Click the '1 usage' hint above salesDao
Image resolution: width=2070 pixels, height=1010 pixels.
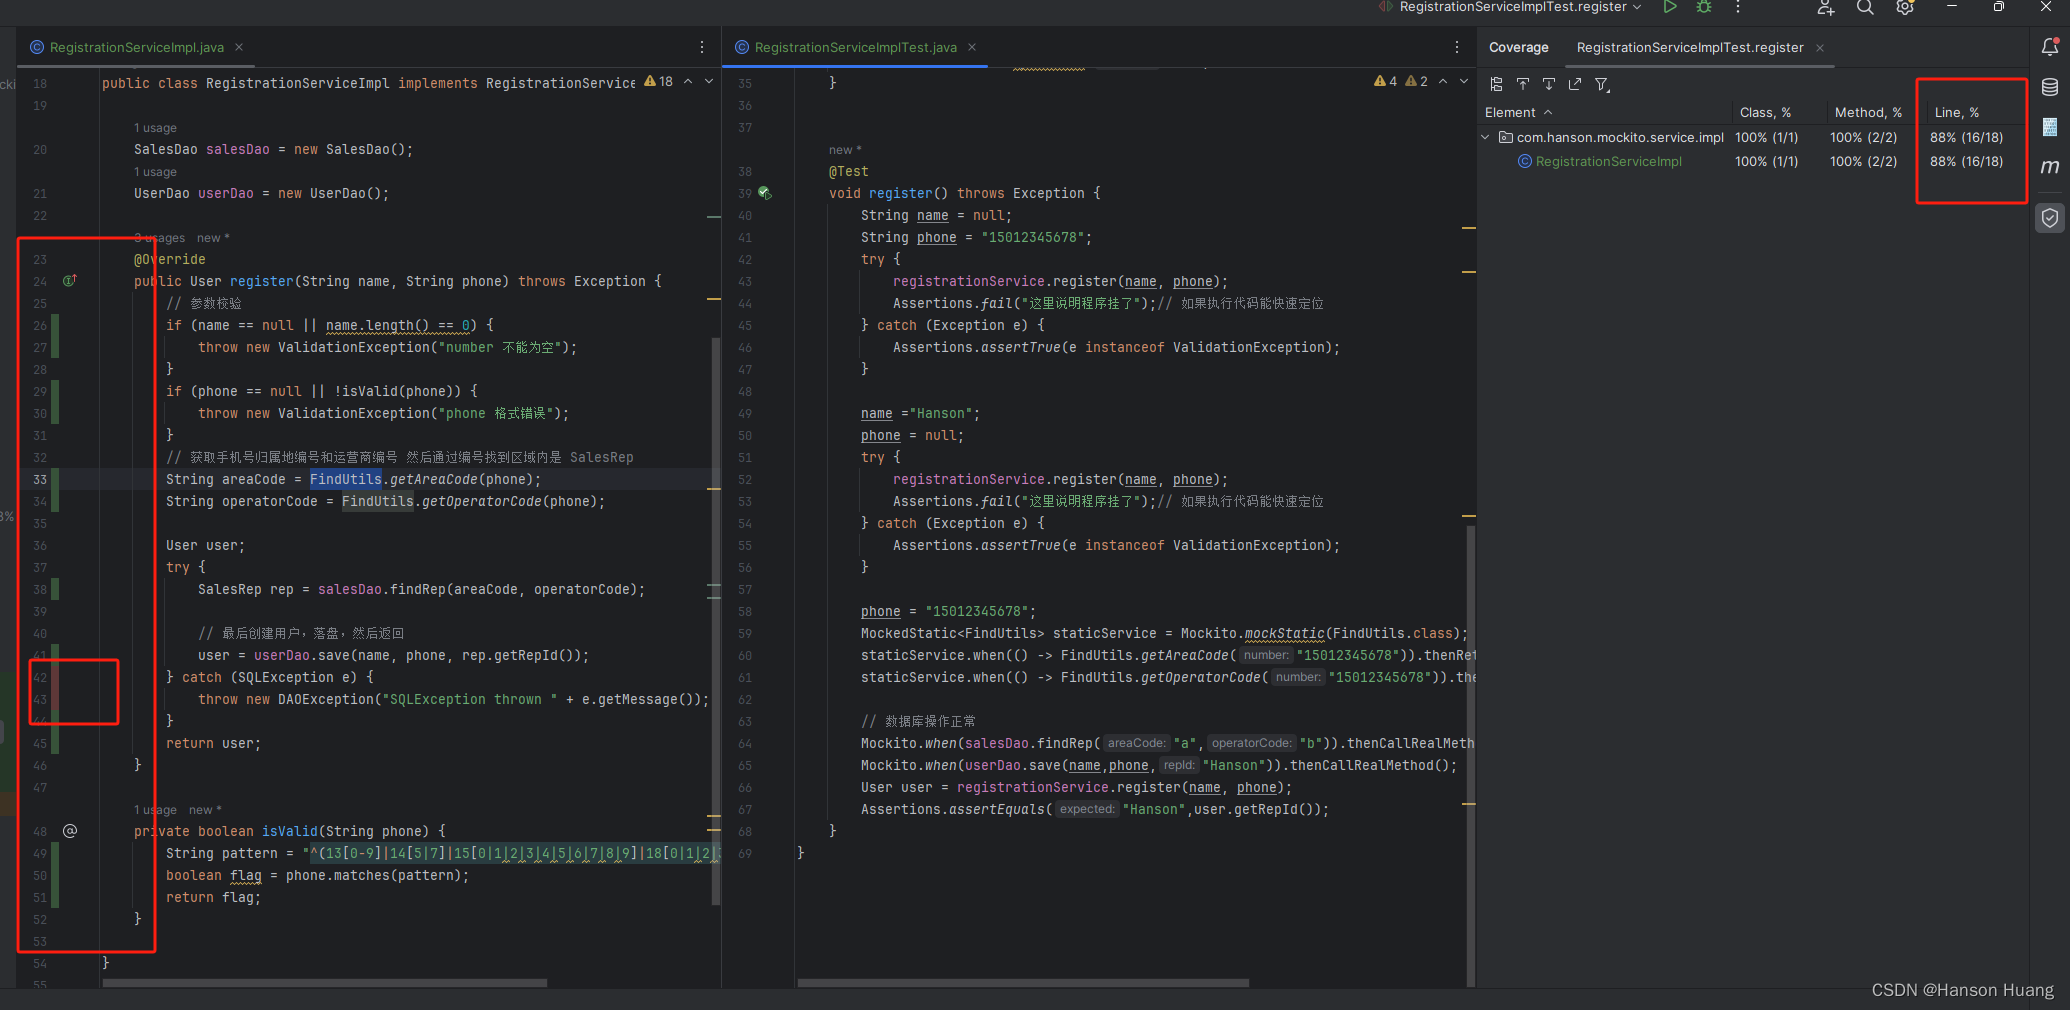tap(155, 128)
